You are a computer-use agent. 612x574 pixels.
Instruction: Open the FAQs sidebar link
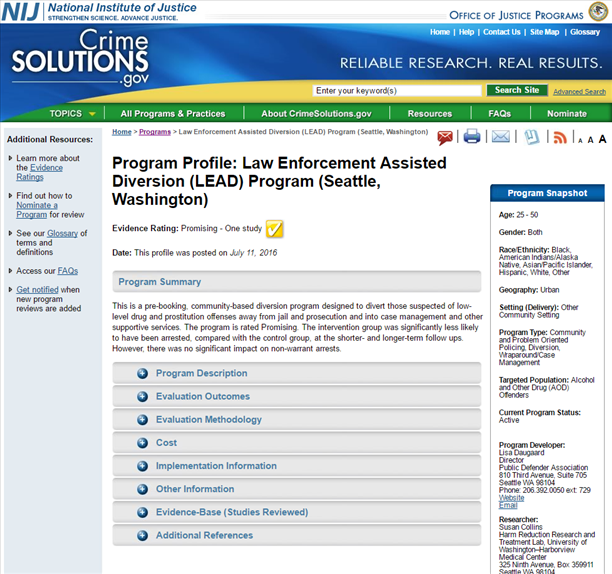pos(68,271)
